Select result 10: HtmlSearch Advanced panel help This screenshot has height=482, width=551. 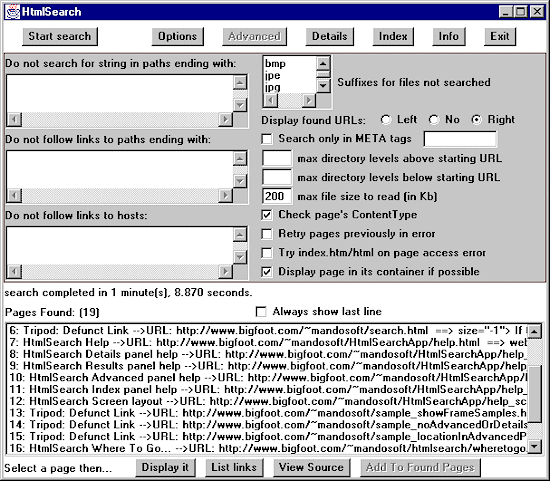pyautogui.click(x=267, y=378)
